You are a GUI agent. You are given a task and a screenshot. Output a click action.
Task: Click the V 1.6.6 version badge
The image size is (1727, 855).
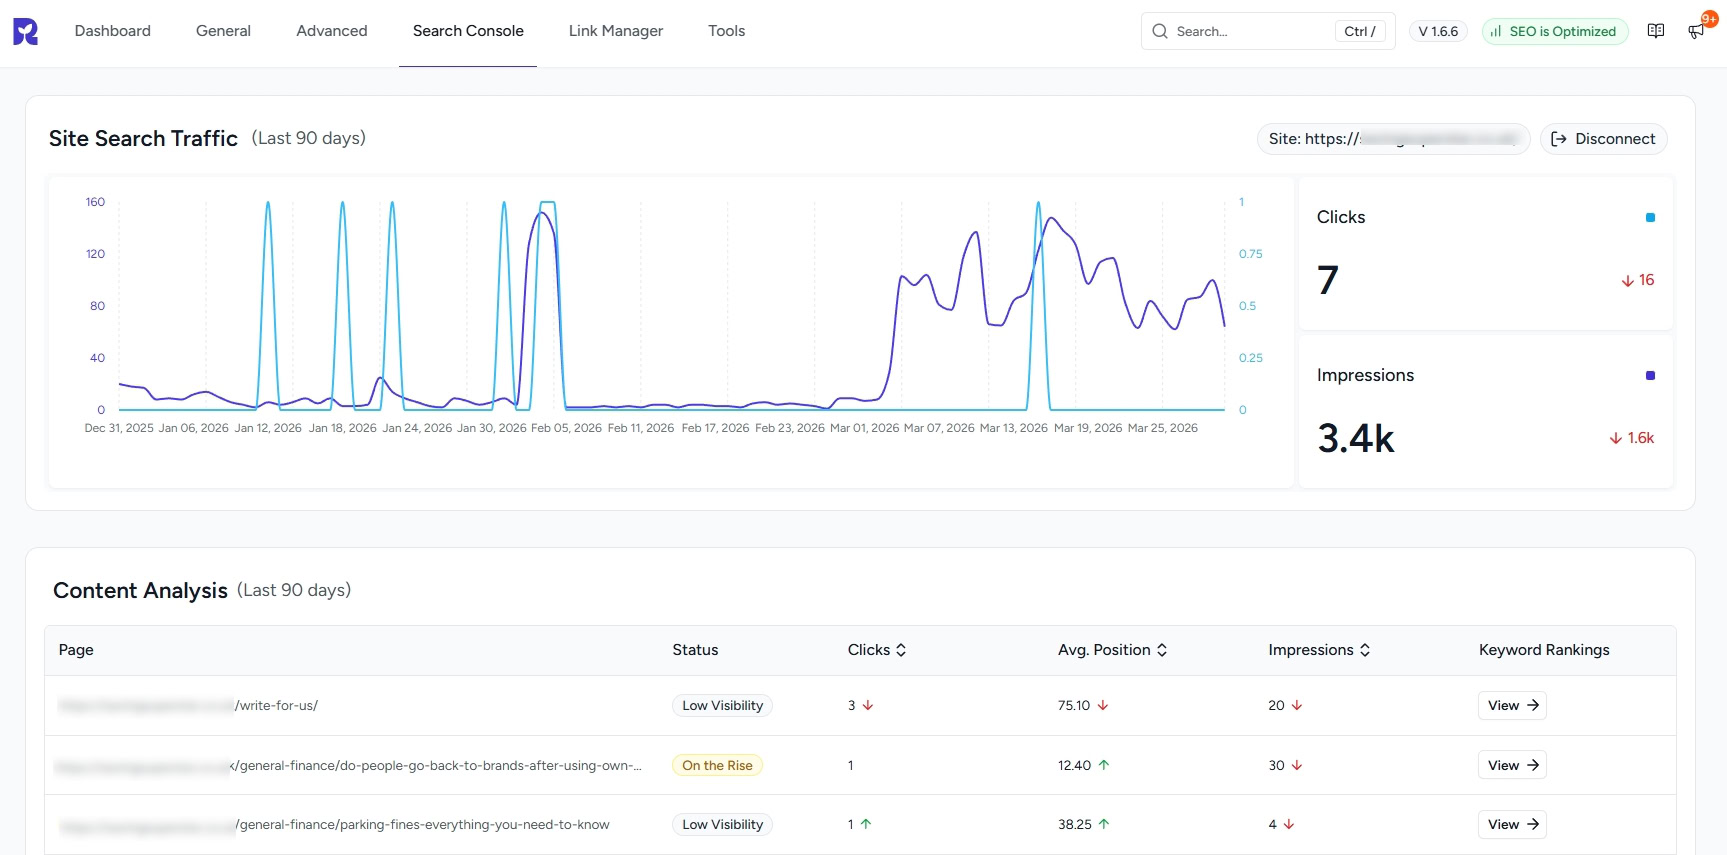click(x=1438, y=31)
